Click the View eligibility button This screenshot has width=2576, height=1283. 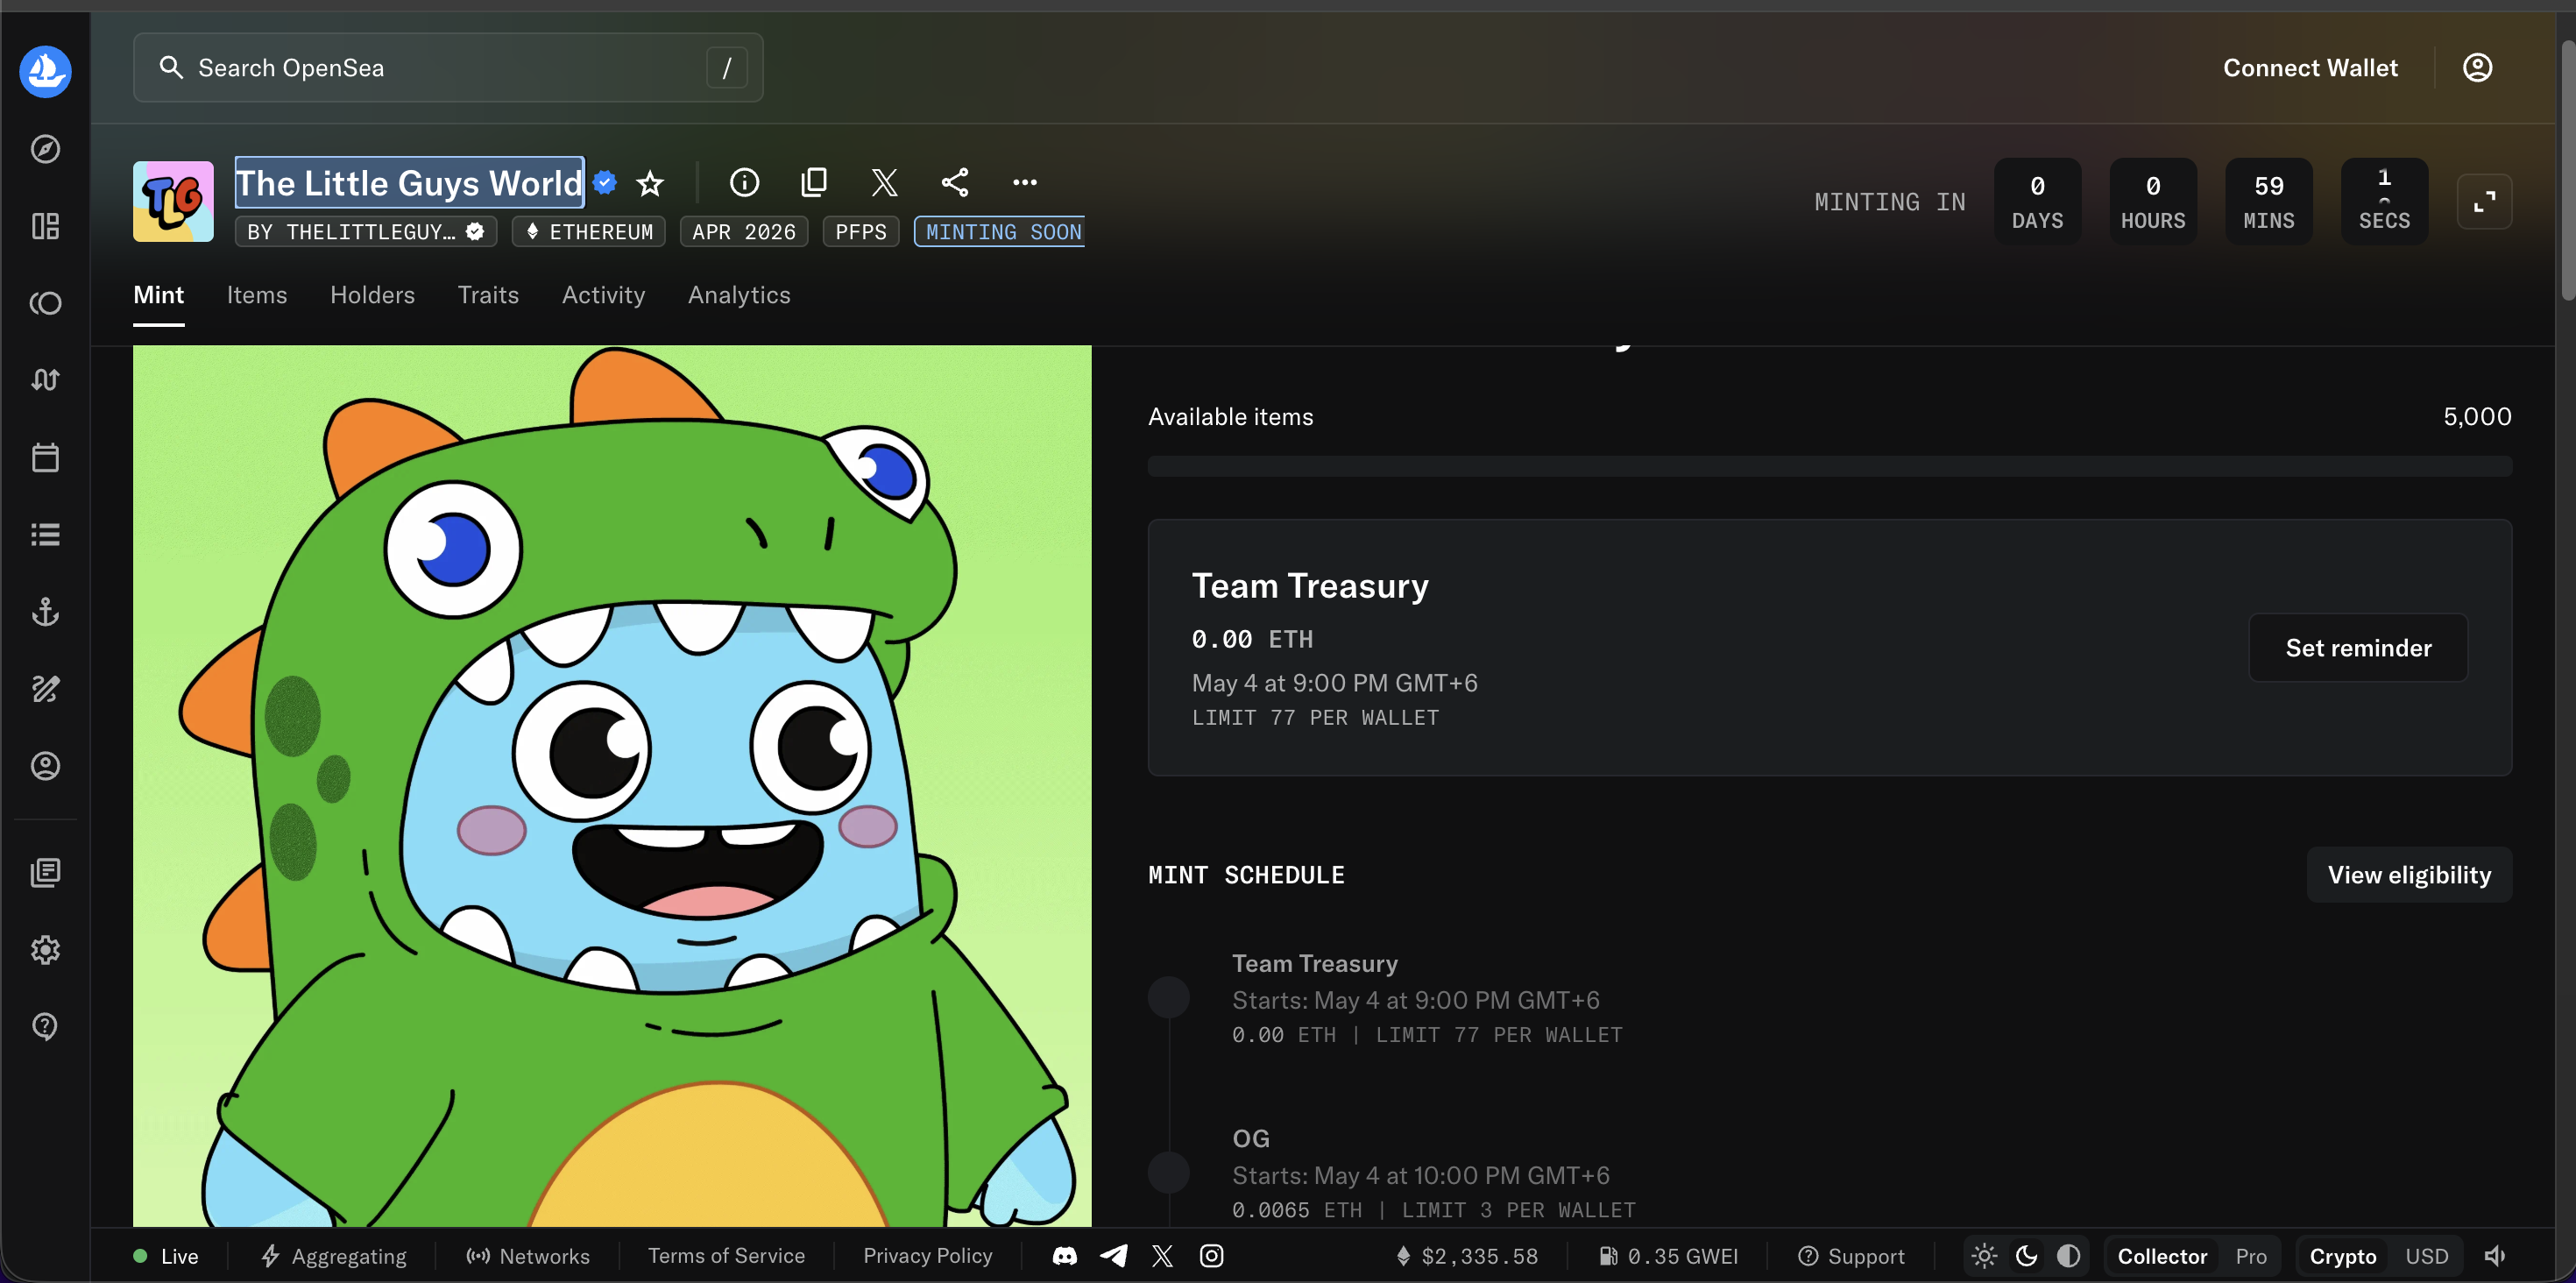[x=2409, y=875]
